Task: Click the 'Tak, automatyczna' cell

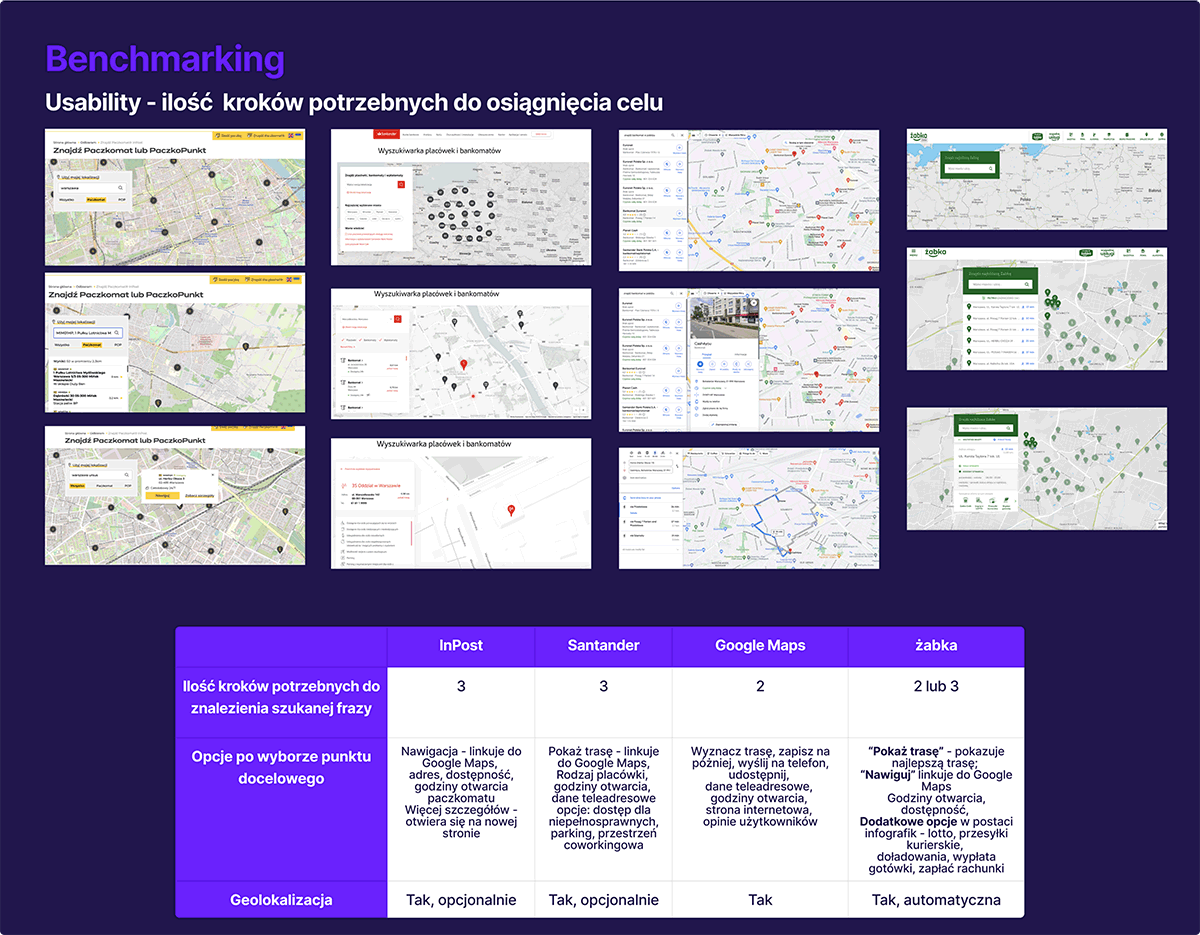Action: click(x=935, y=900)
